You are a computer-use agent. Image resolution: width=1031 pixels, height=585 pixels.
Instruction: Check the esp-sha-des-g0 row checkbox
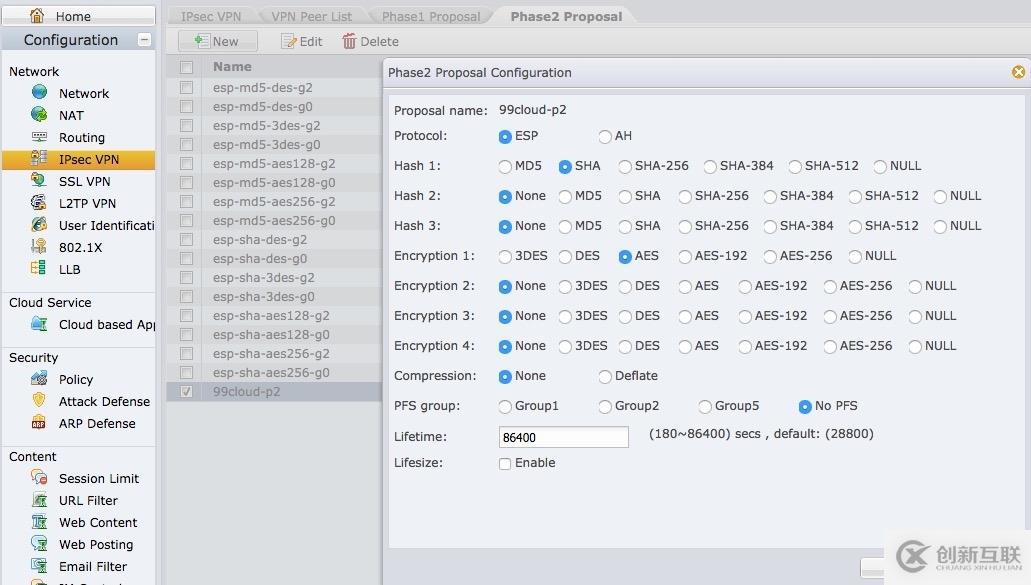pos(187,258)
